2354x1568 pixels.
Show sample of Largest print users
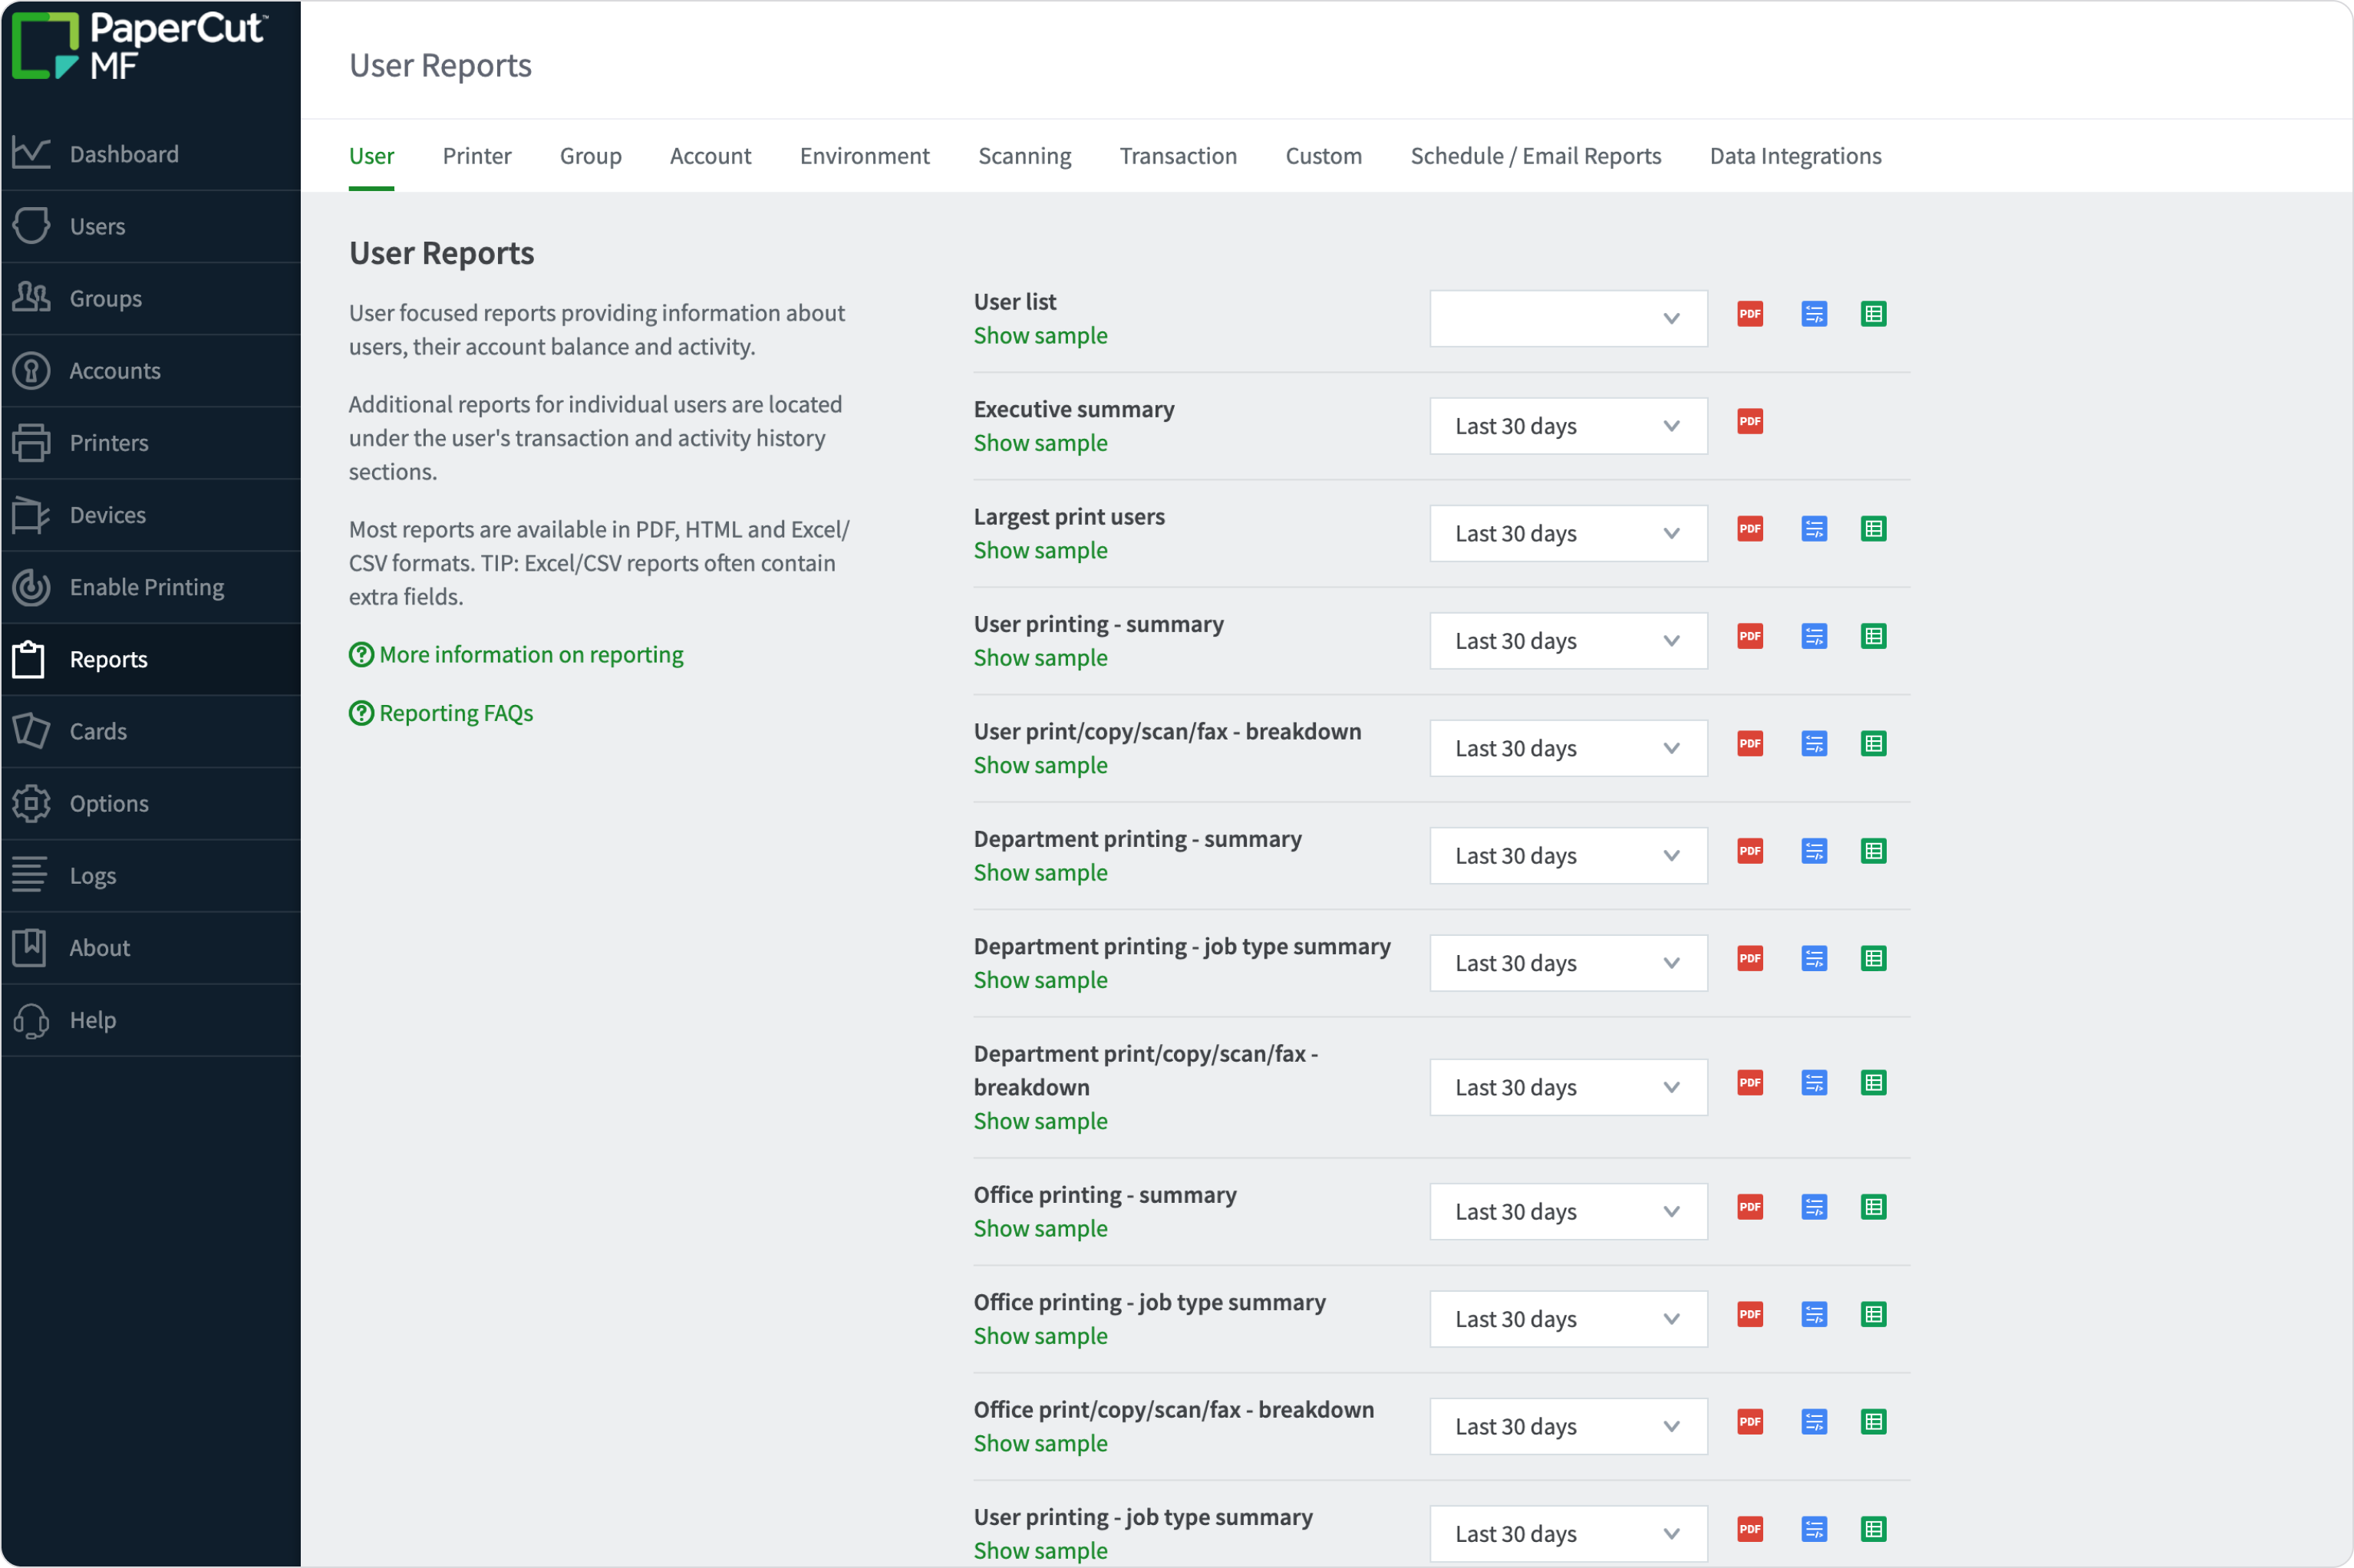1040,549
